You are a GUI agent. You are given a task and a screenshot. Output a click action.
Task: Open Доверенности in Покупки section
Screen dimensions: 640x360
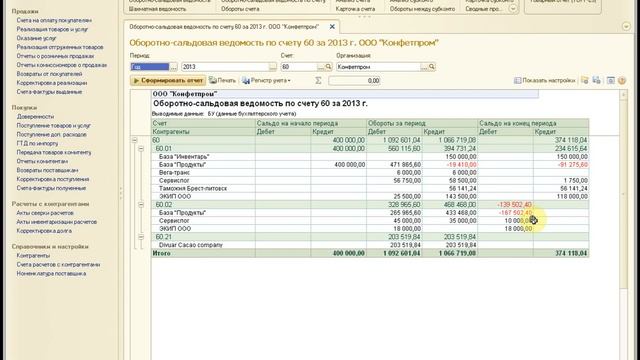[x=35, y=116]
